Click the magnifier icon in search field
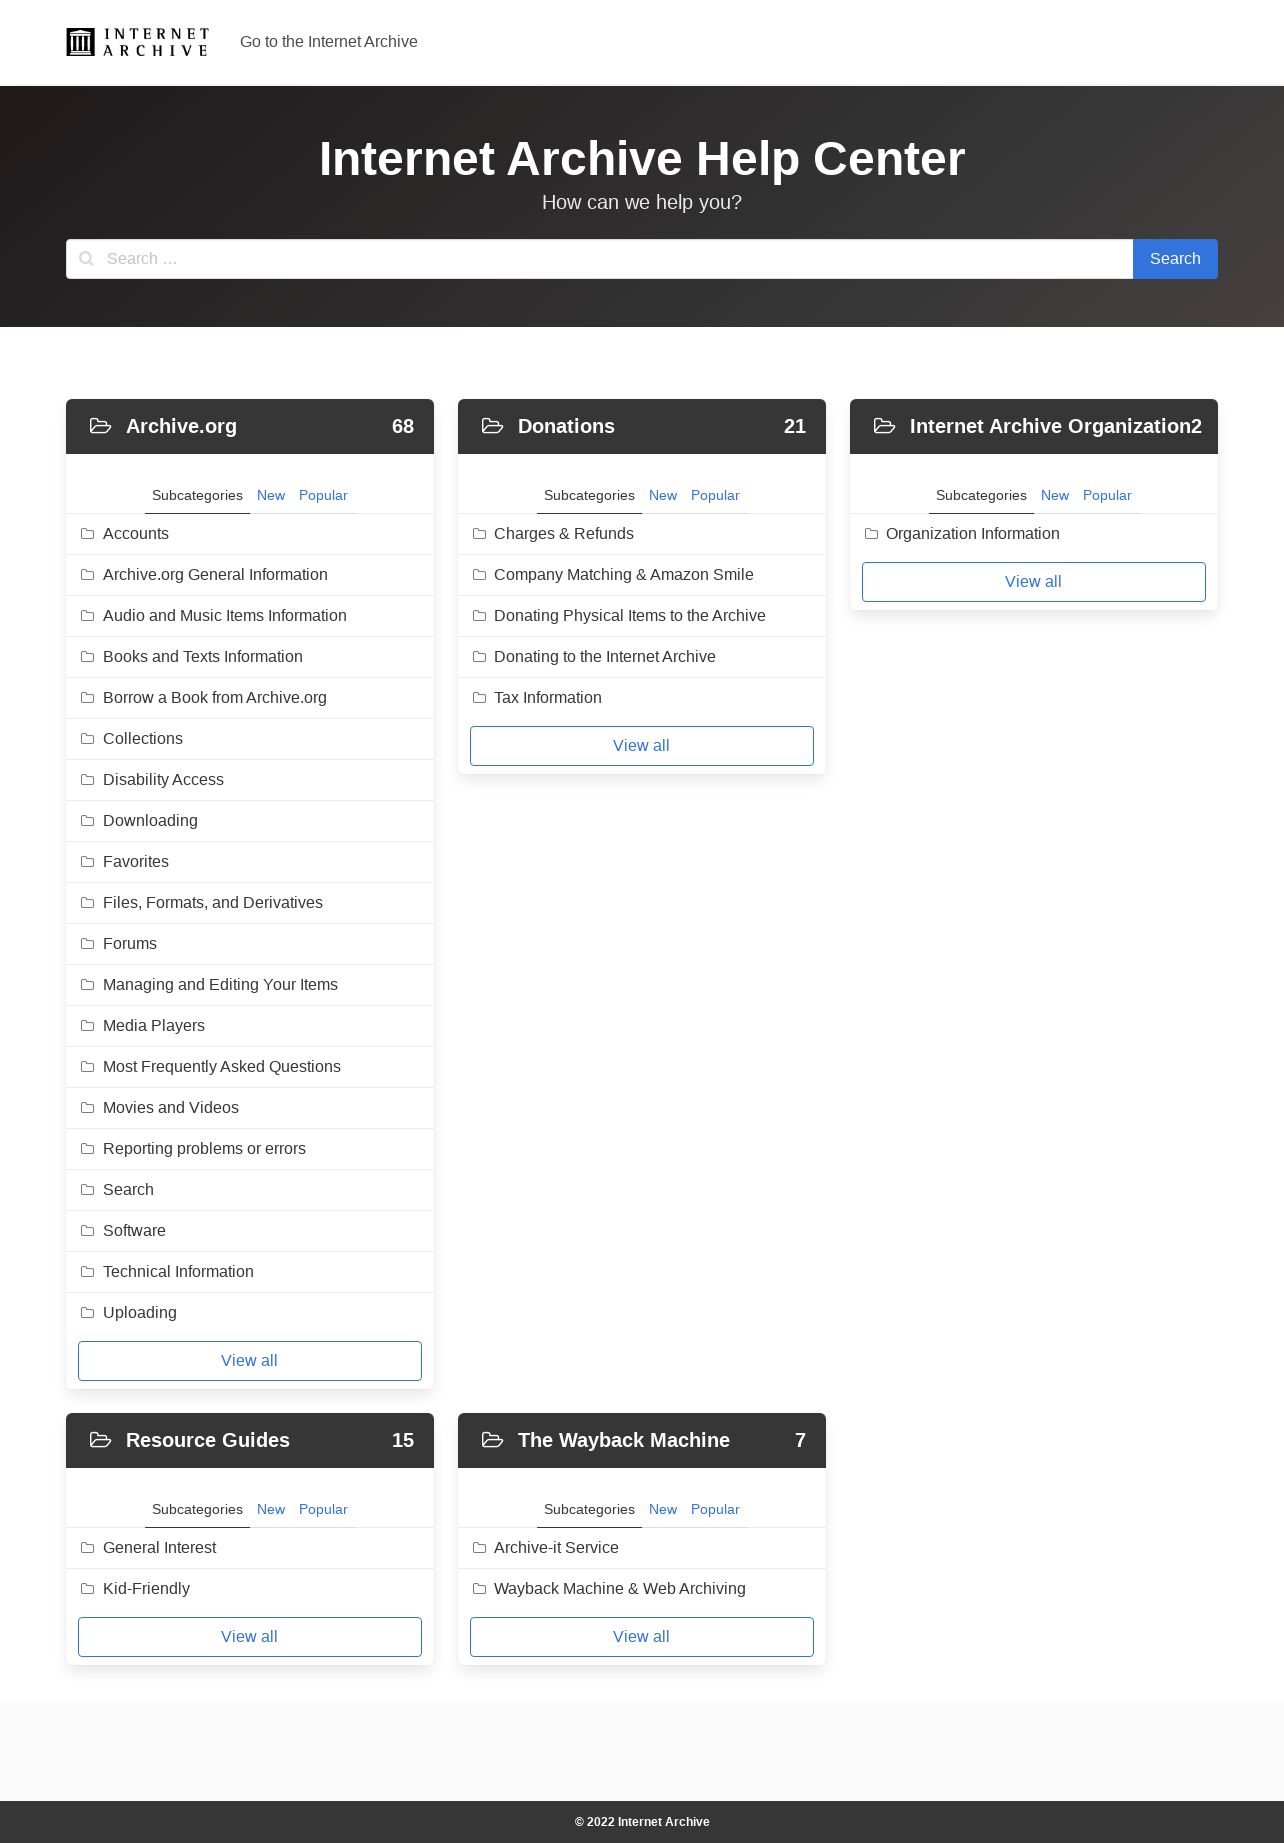This screenshot has width=1284, height=1843. pyautogui.click(x=87, y=259)
